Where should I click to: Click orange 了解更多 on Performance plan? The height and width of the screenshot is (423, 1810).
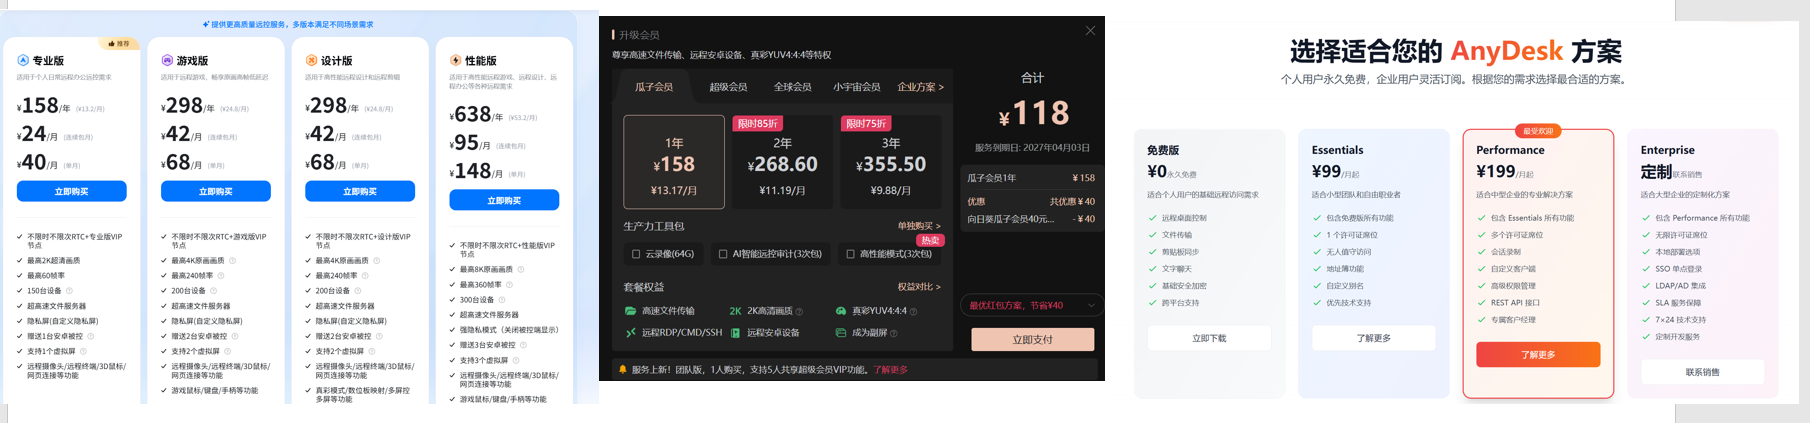coord(1538,355)
